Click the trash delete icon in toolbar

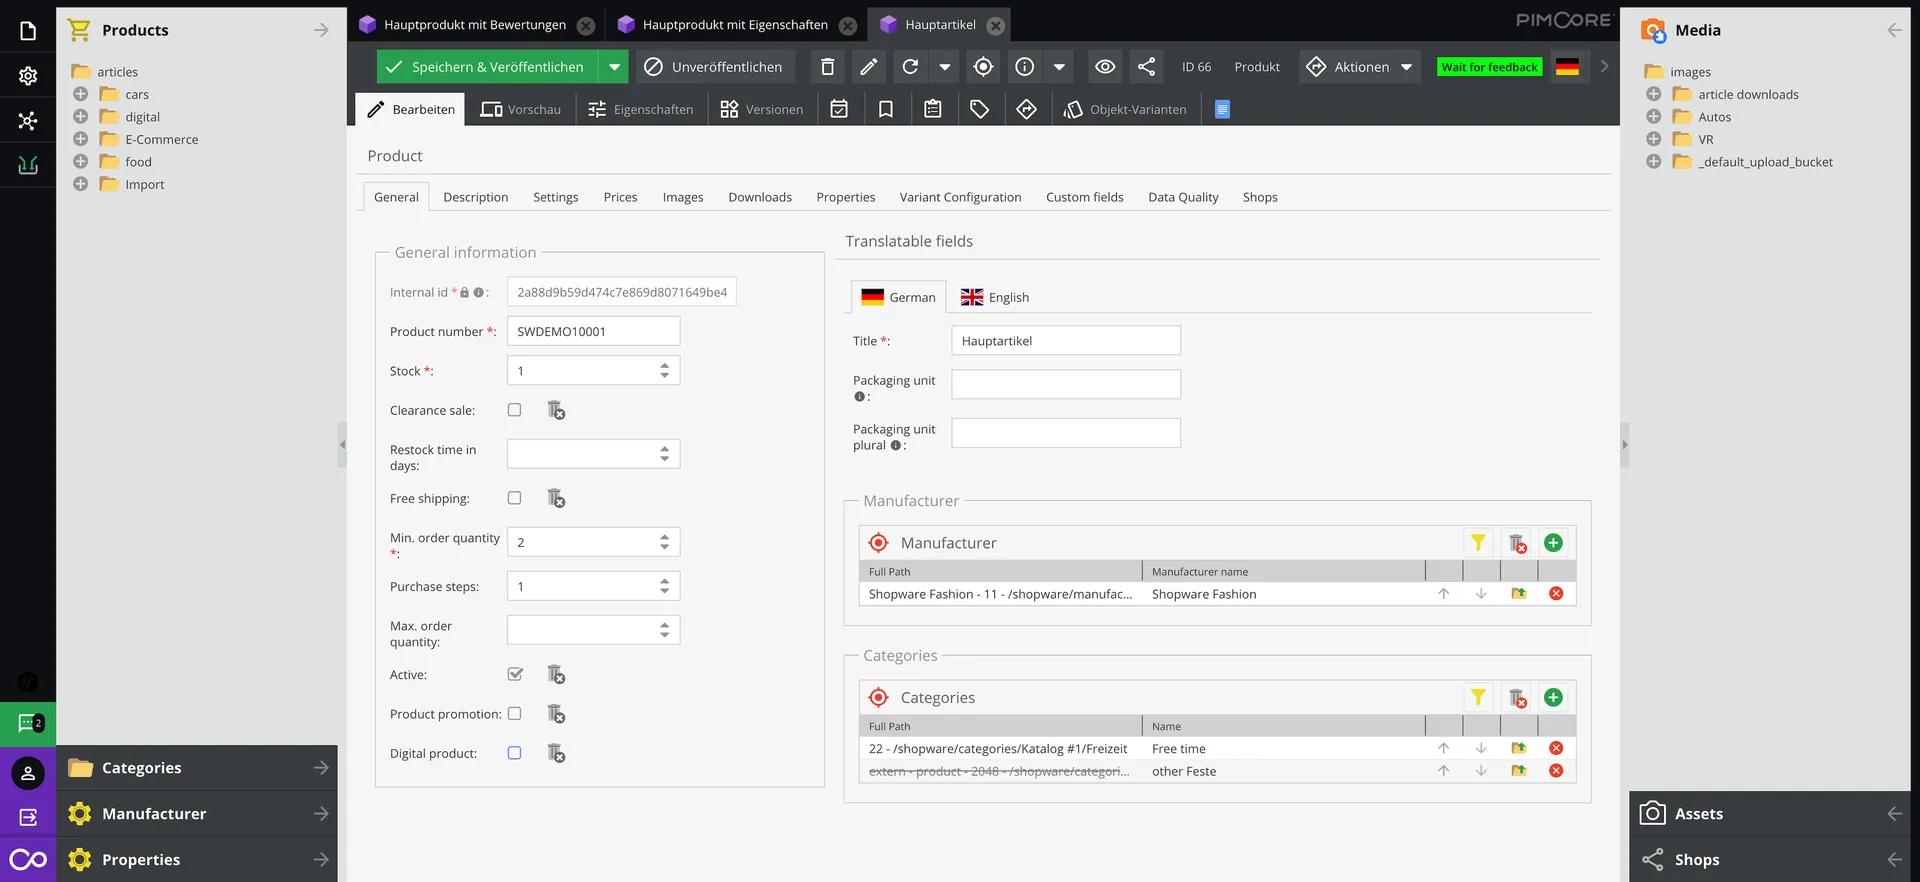tap(827, 67)
